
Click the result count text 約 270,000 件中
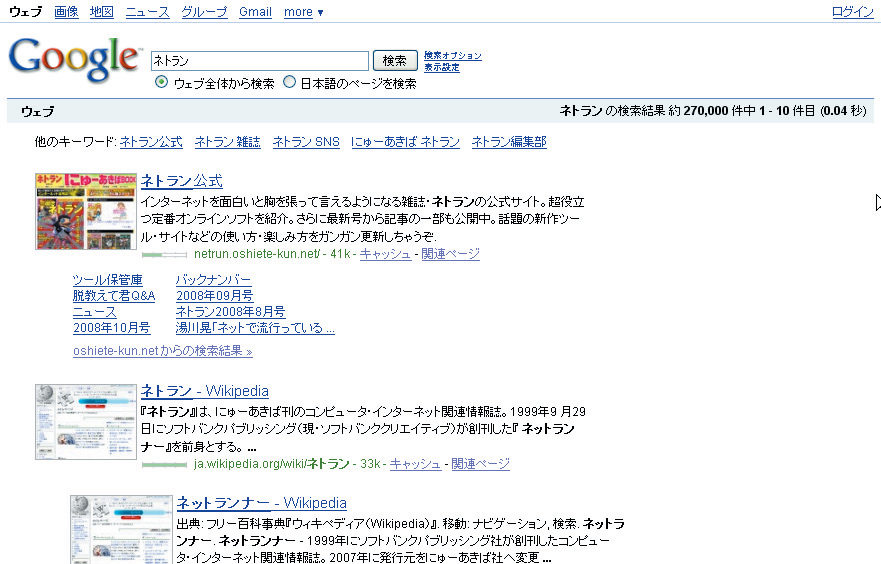pyautogui.click(x=712, y=111)
